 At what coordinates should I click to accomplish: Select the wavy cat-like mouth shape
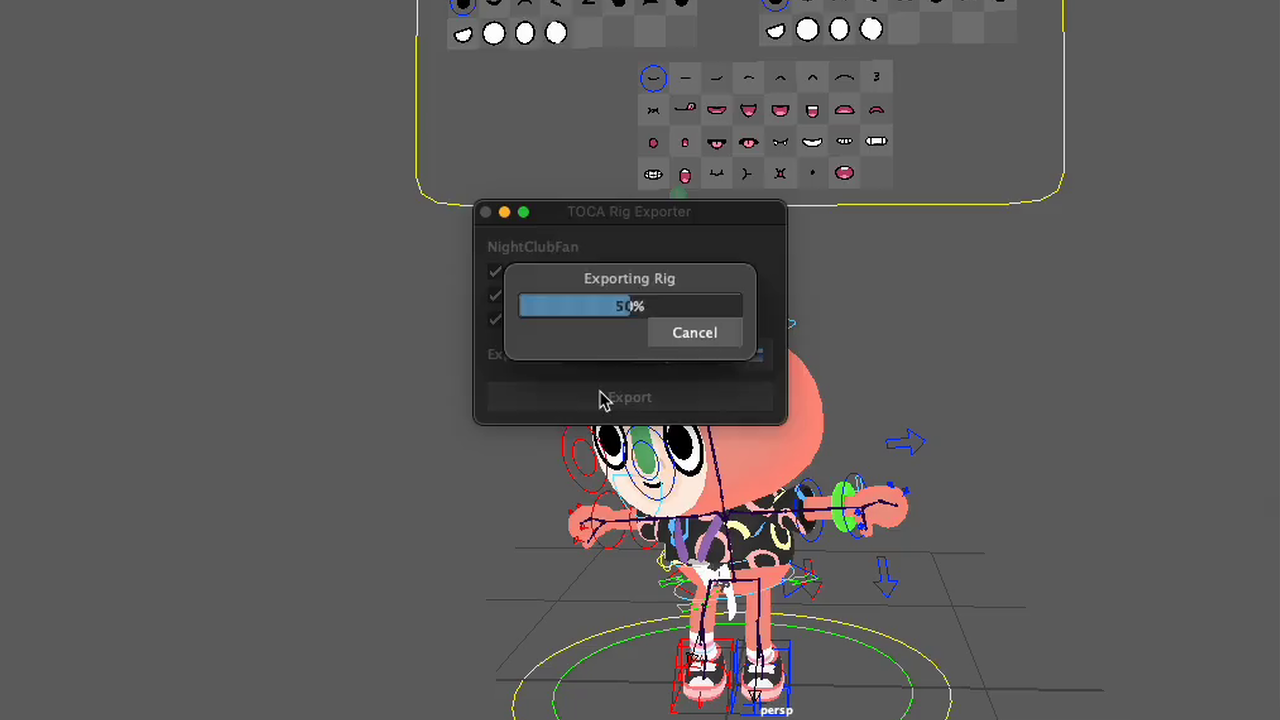tap(717, 174)
